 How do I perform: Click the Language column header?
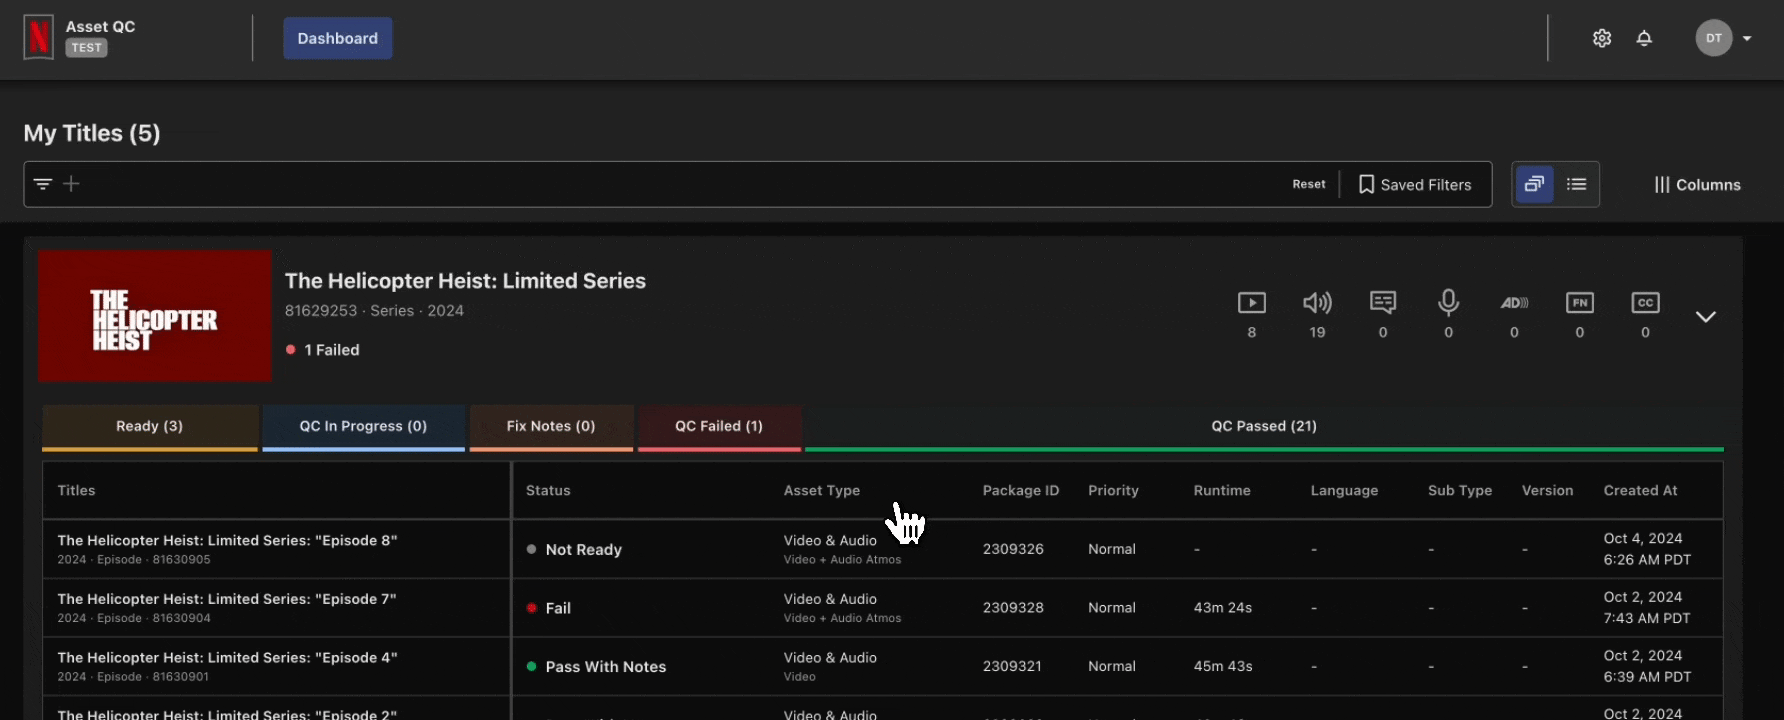click(x=1344, y=490)
